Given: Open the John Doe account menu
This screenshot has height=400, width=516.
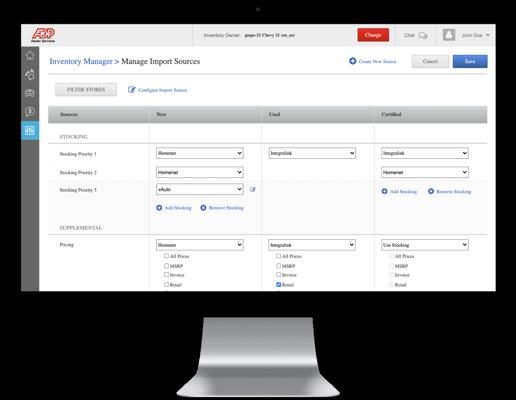Looking at the screenshot, I should pos(475,35).
